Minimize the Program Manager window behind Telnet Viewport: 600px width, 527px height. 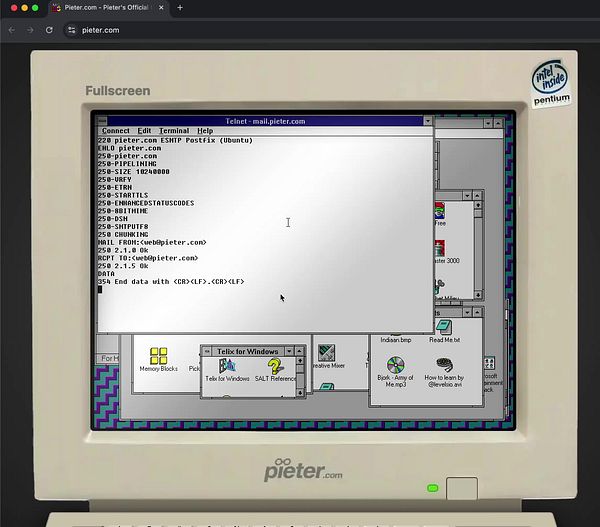488,123
